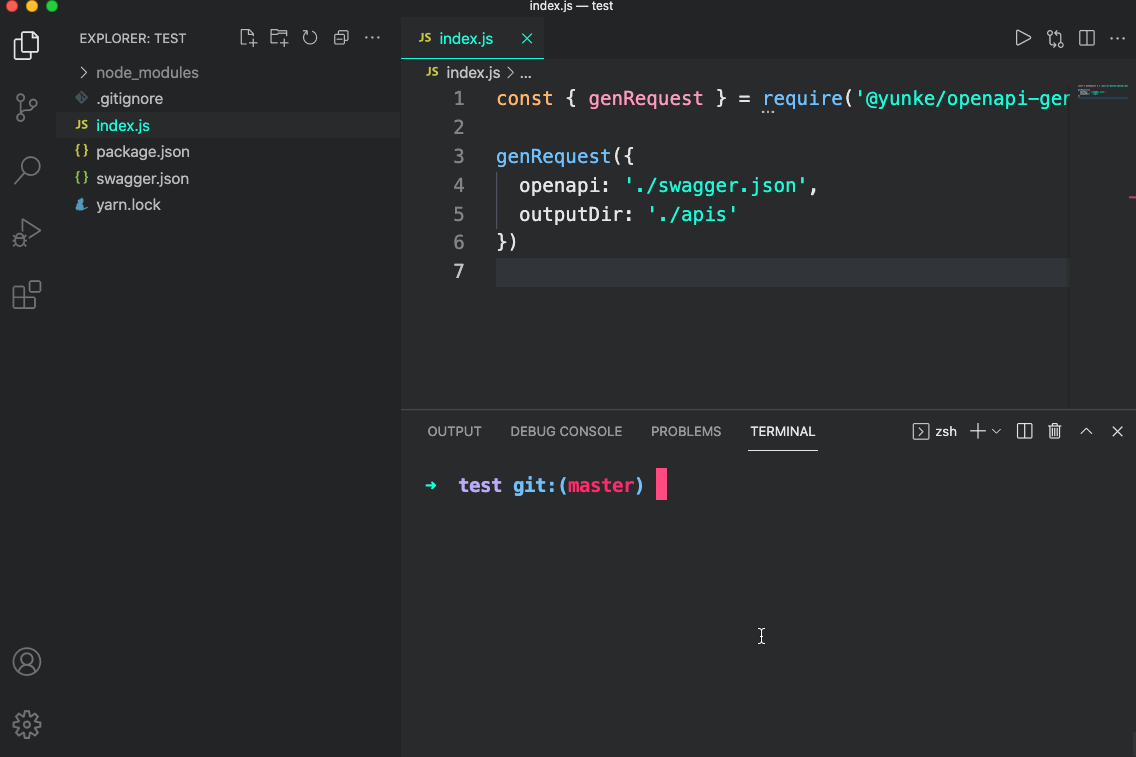Click the 'const' keyword on line 1

coord(525,99)
